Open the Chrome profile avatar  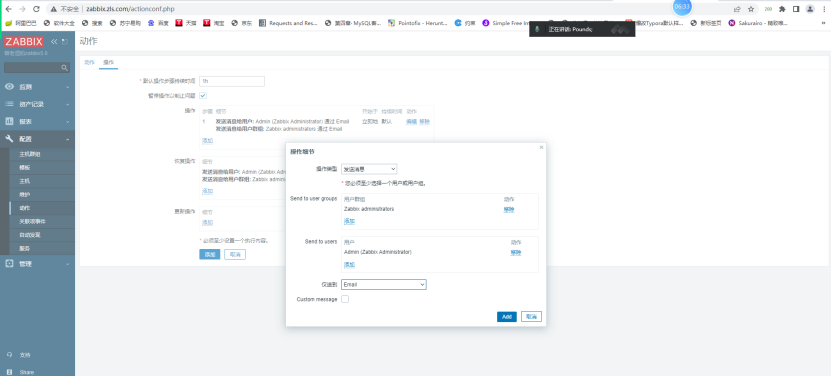point(810,9)
